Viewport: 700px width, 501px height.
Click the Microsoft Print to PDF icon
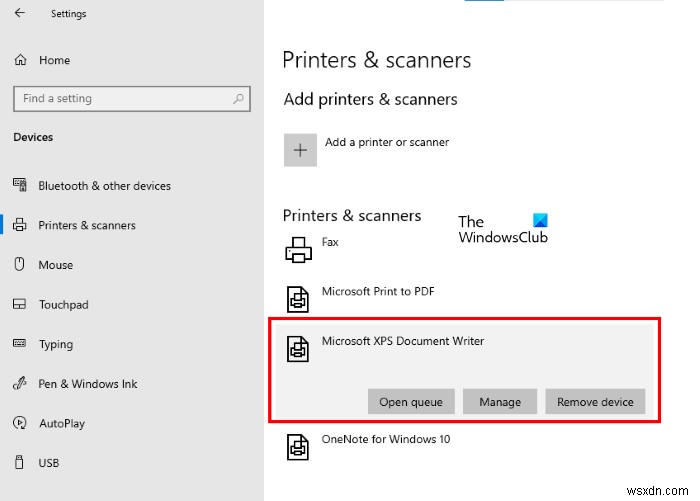click(x=298, y=299)
